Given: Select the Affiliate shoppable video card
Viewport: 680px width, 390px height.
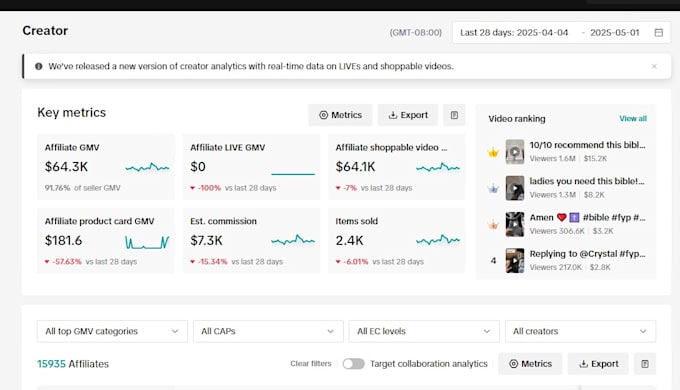Looking at the screenshot, I should [x=396, y=167].
